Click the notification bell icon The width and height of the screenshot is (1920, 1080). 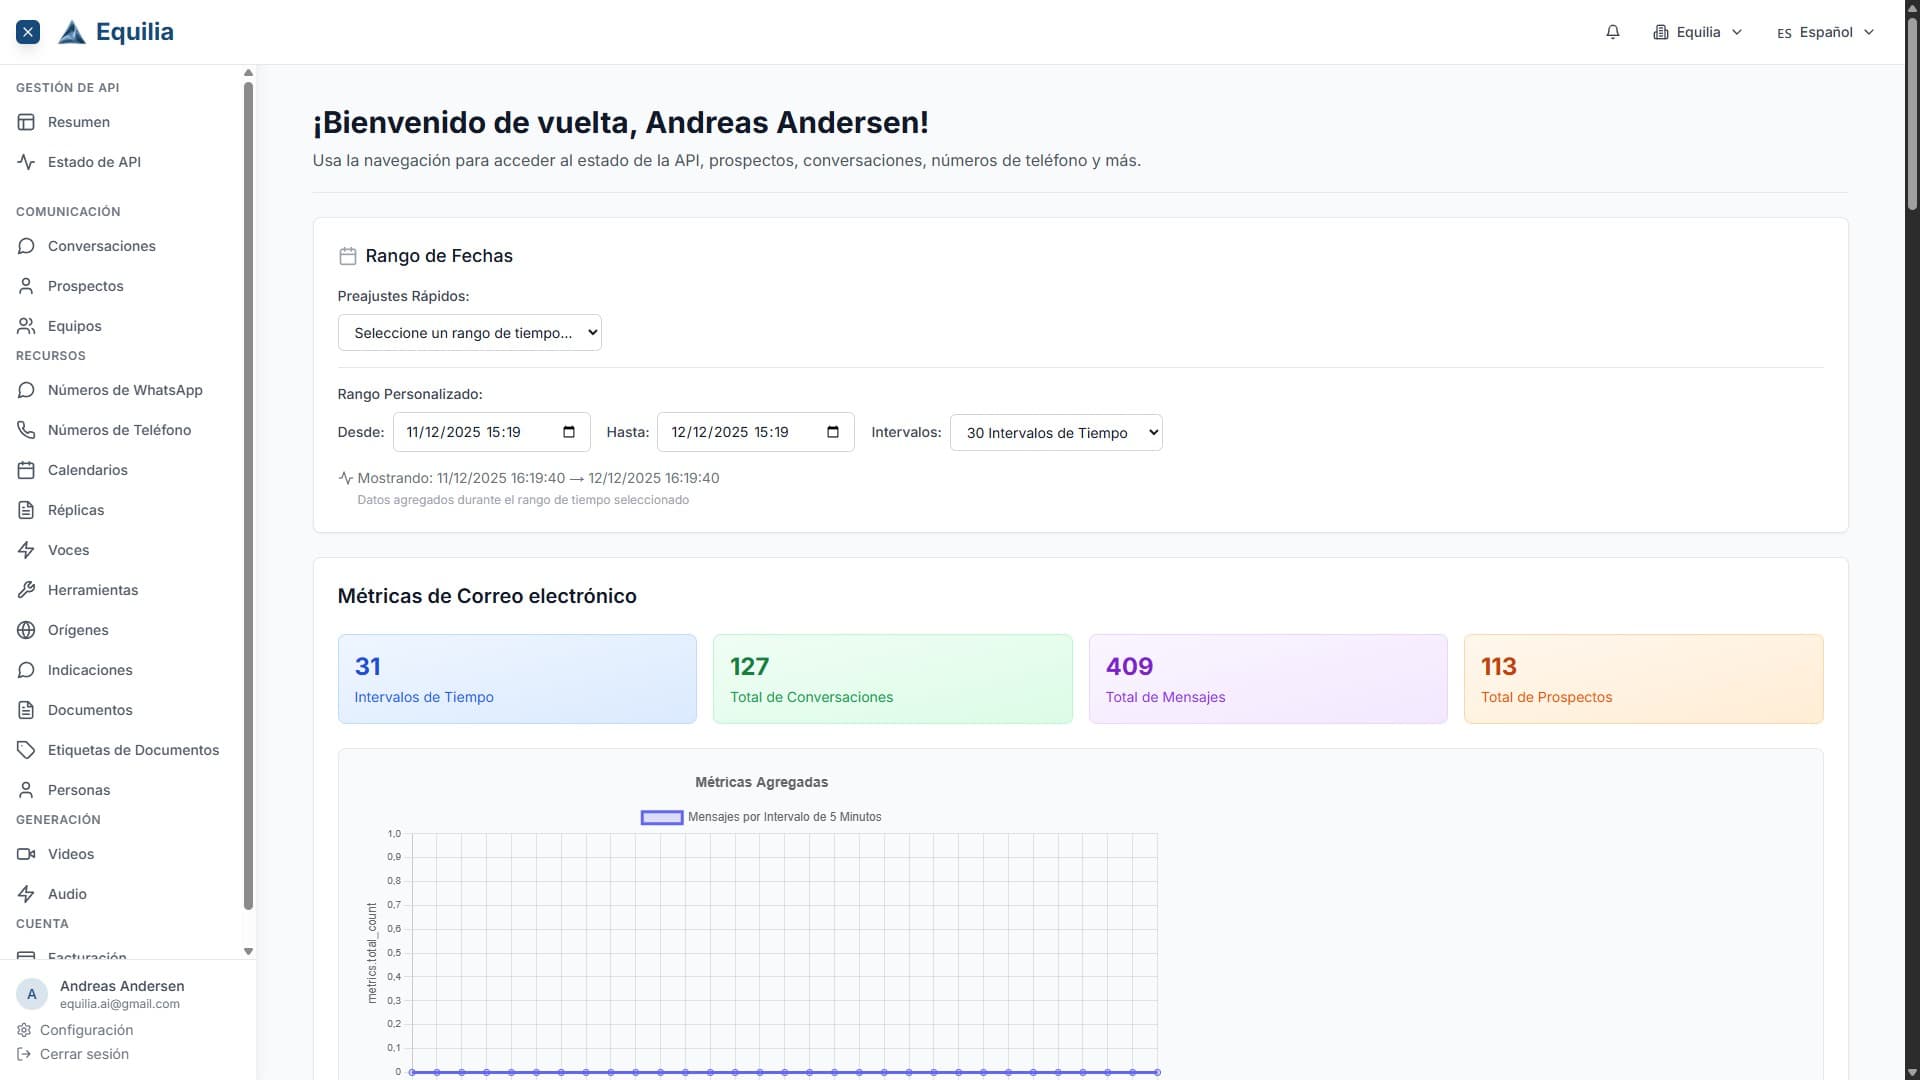[1612, 31]
